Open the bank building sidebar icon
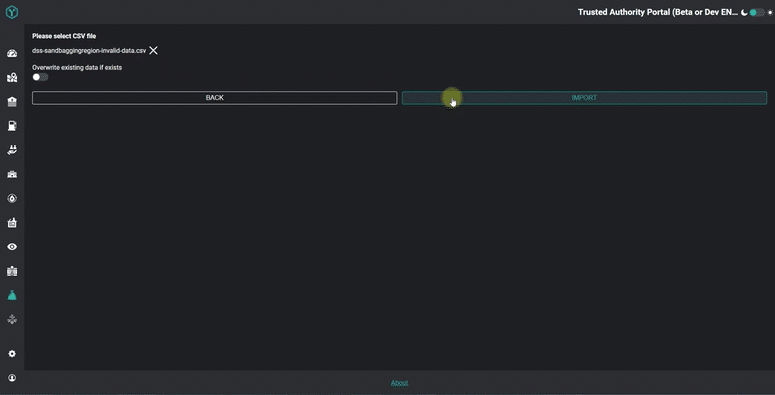This screenshot has height=395, width=775. [x=12, y=102]
